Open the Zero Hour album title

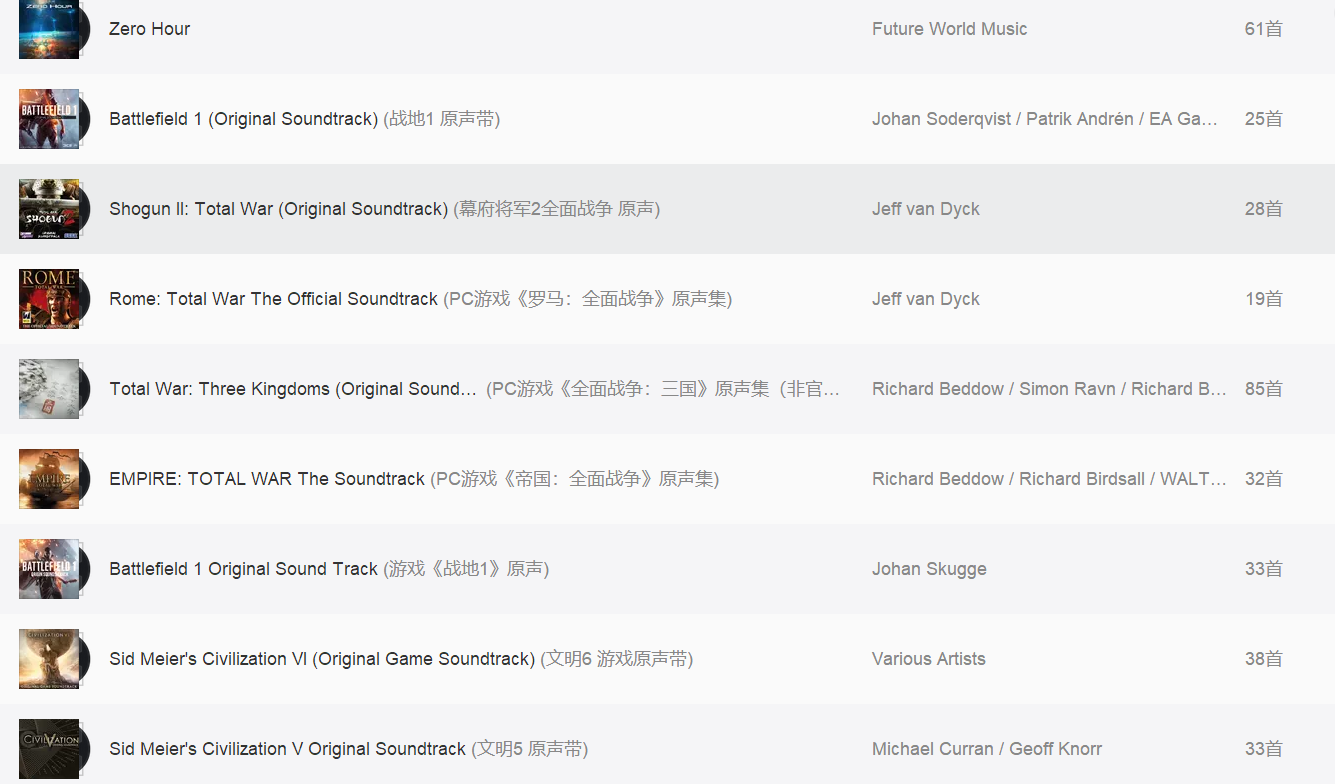[x=149, y=29]
